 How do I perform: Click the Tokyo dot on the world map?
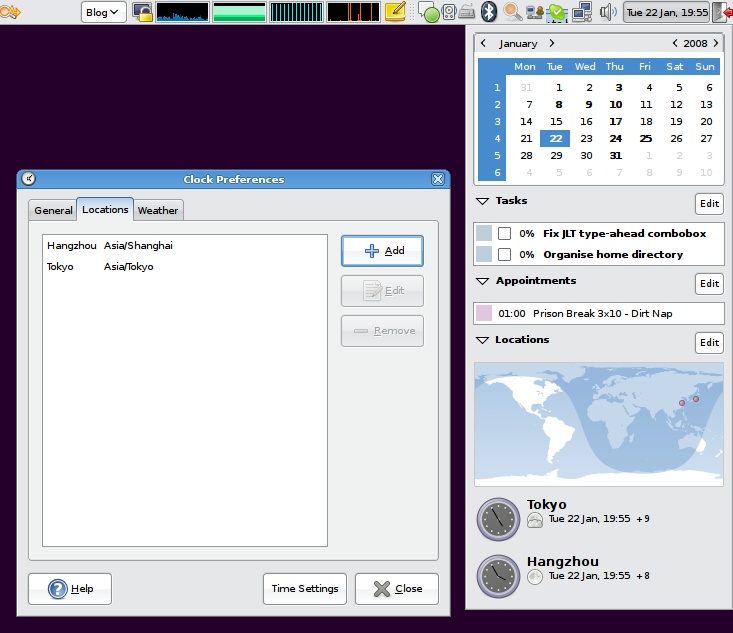pos(696,399)
